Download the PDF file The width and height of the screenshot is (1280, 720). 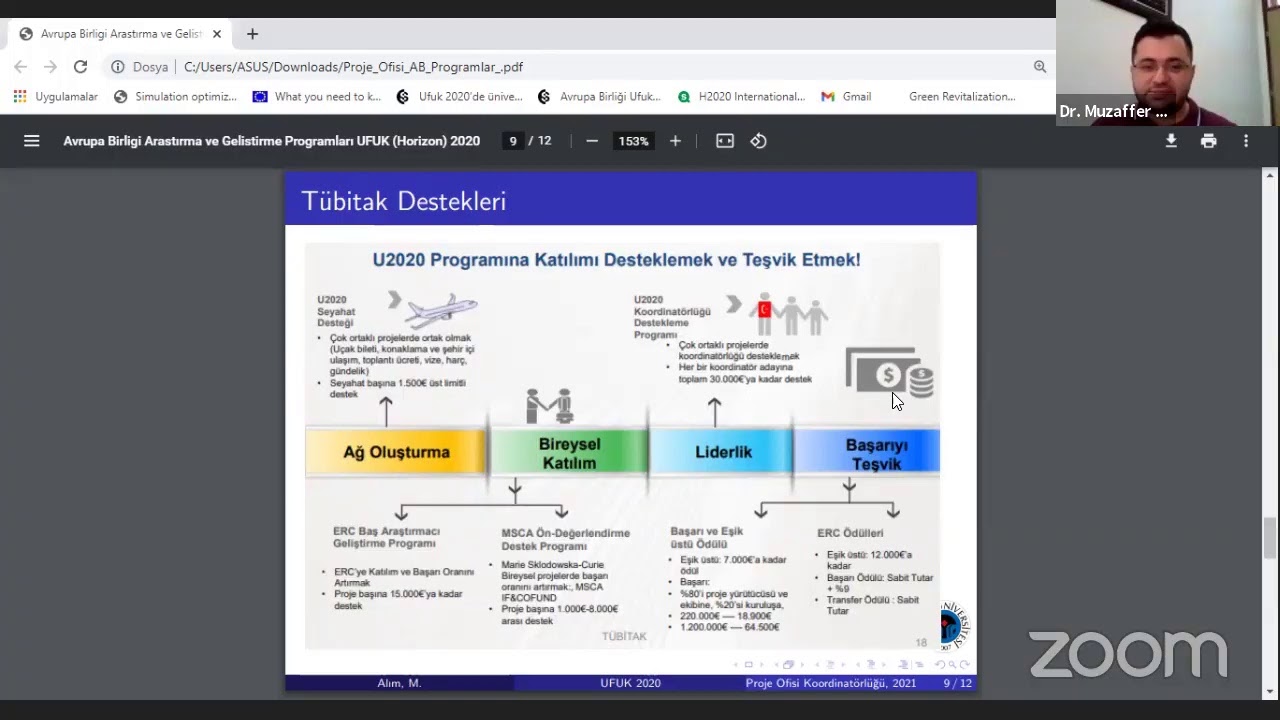pos(1171,141)
